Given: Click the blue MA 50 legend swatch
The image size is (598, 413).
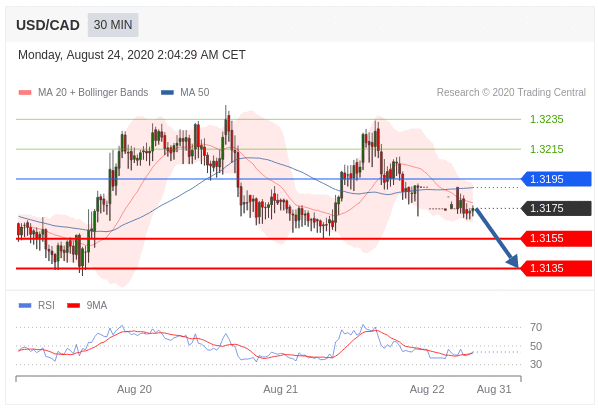Looking at the screenshot, I should [x=167, y=92].
